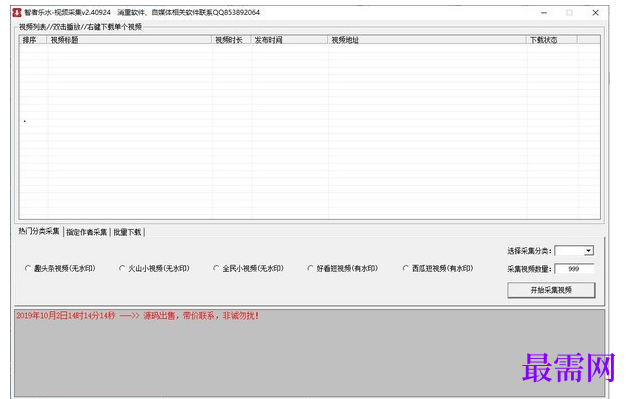Open the 批量下载 tab
Screen dimensions: 634x399
(x=127, y=232)
